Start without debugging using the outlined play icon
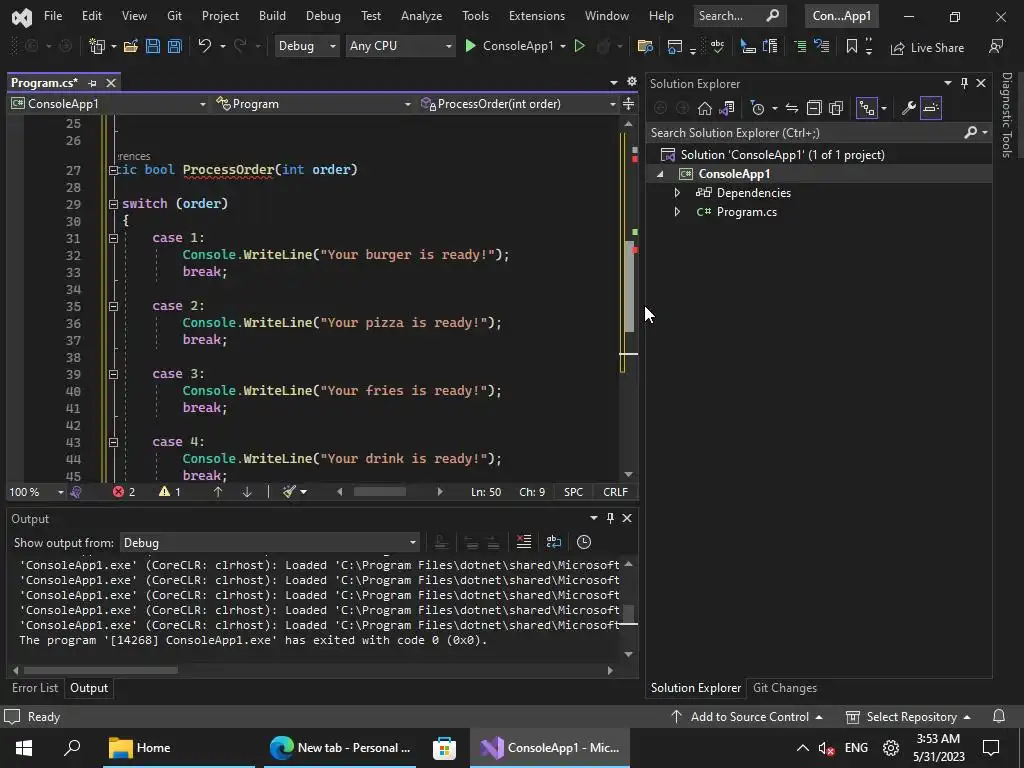1024x768 pixels. (x=579, y=46)
